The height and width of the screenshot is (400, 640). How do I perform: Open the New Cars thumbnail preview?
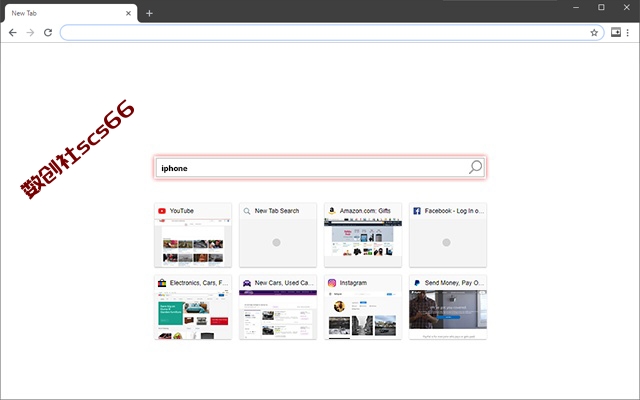click(278, 315)
